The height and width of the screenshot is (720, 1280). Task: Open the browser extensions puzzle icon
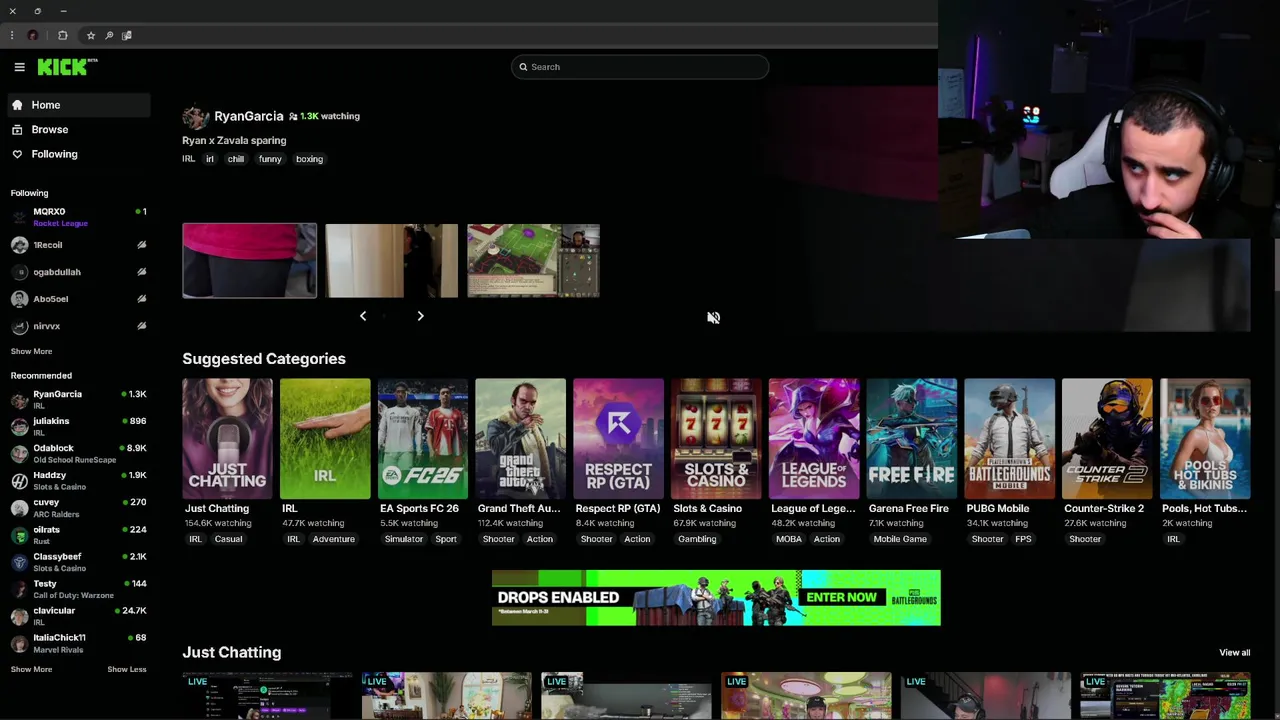coord(63,36)
